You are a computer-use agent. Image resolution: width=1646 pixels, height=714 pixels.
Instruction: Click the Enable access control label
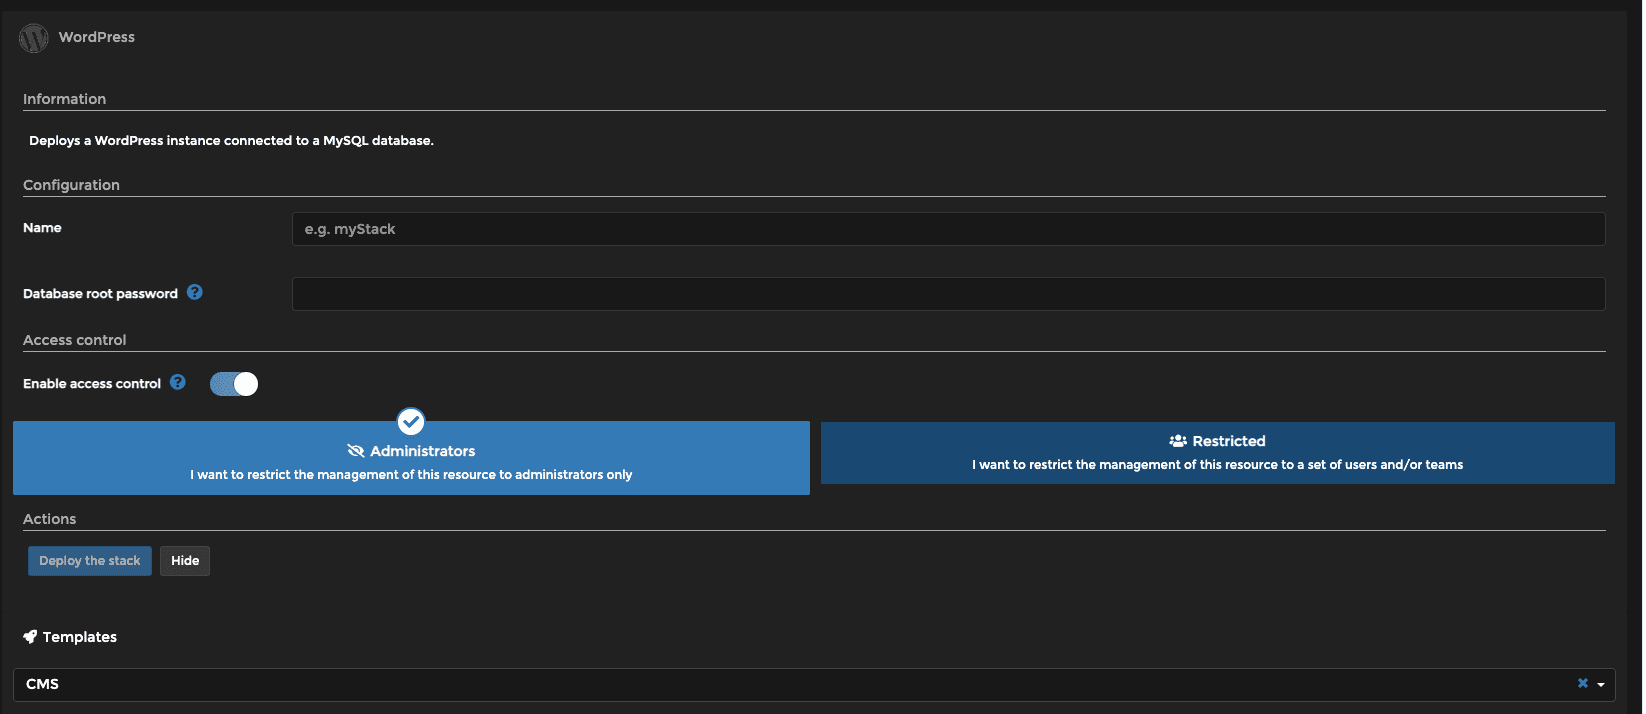click(x=92, y=384)
